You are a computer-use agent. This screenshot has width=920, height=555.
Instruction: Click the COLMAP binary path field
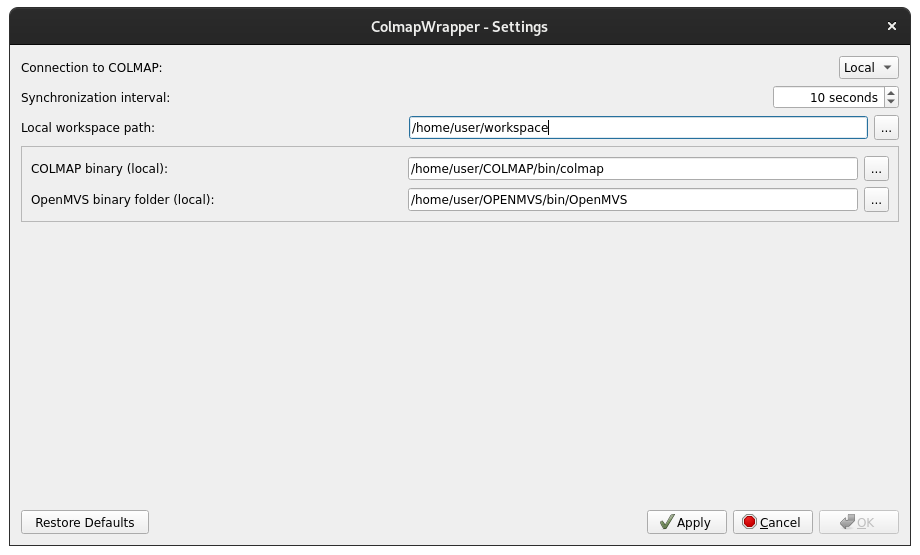(x=632, y=169)
